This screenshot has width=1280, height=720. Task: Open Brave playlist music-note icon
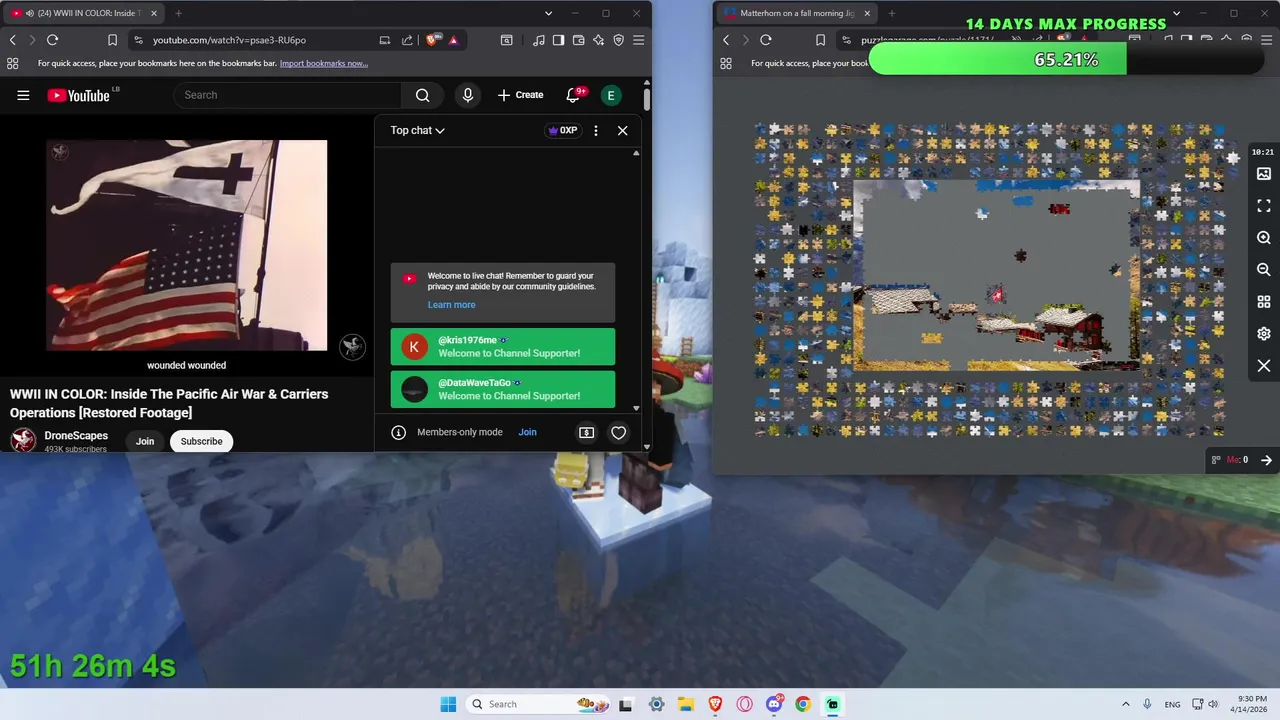[x=539, y=40]
